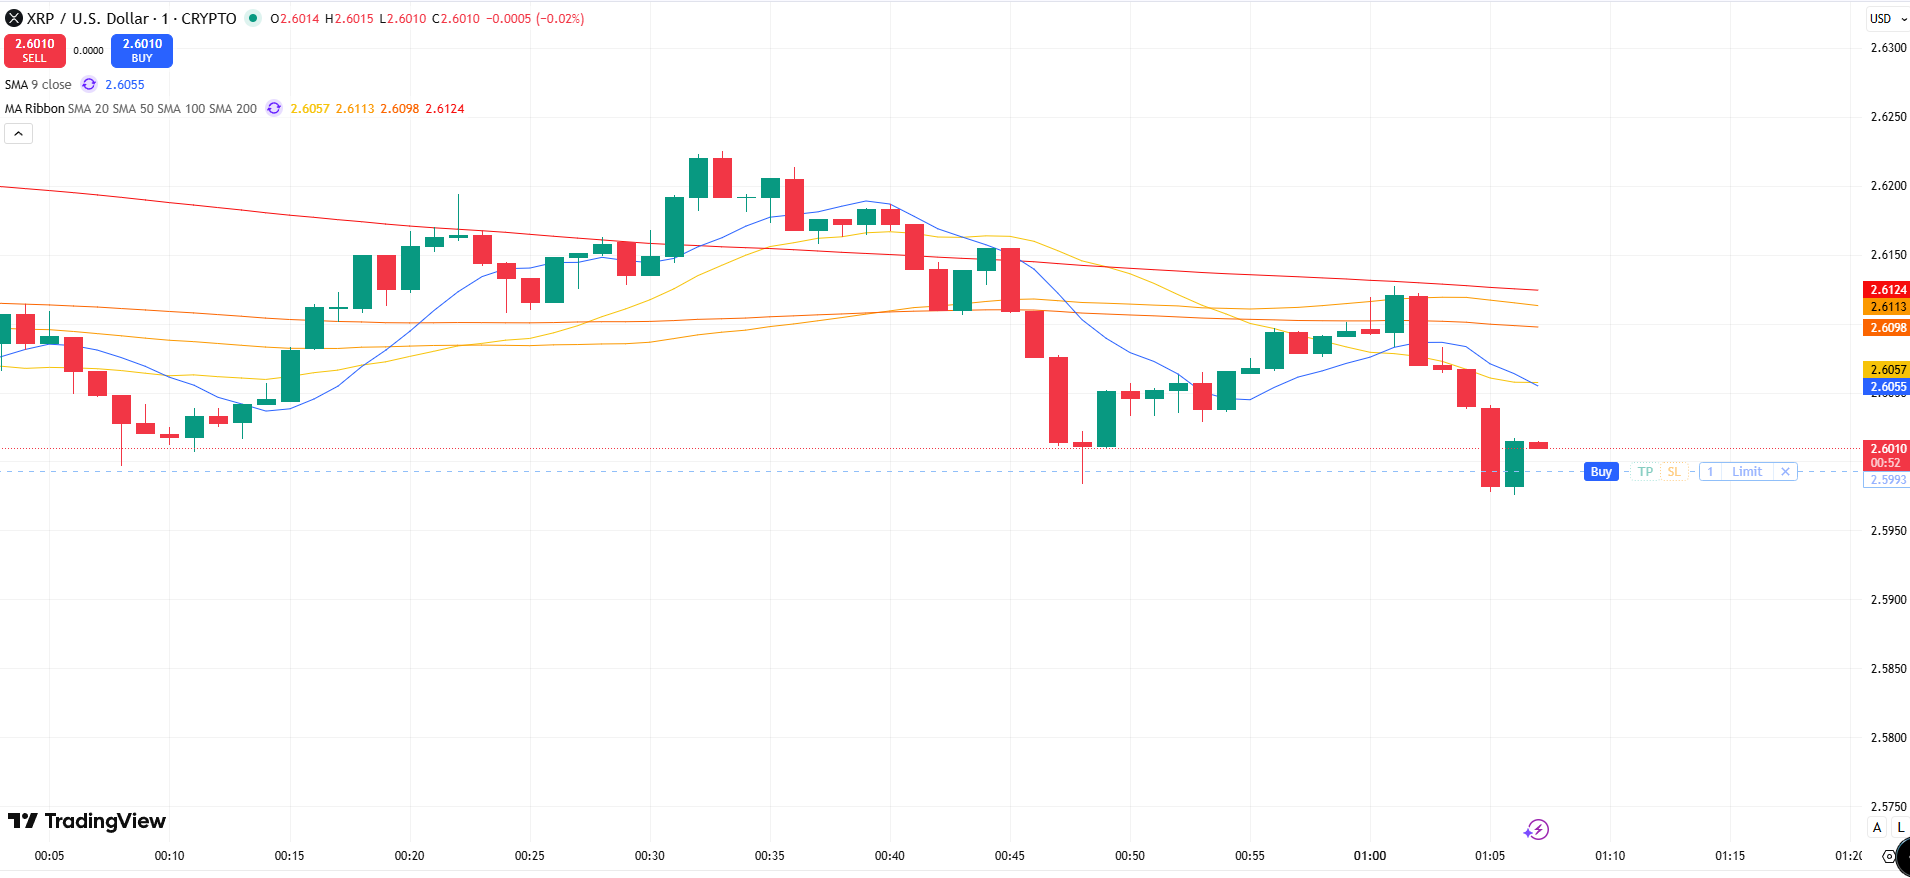The height and width of the screenshot is (878, 1910).
Task: Click the sync icon beside MA Ribbon
Action: coord(273,108)
